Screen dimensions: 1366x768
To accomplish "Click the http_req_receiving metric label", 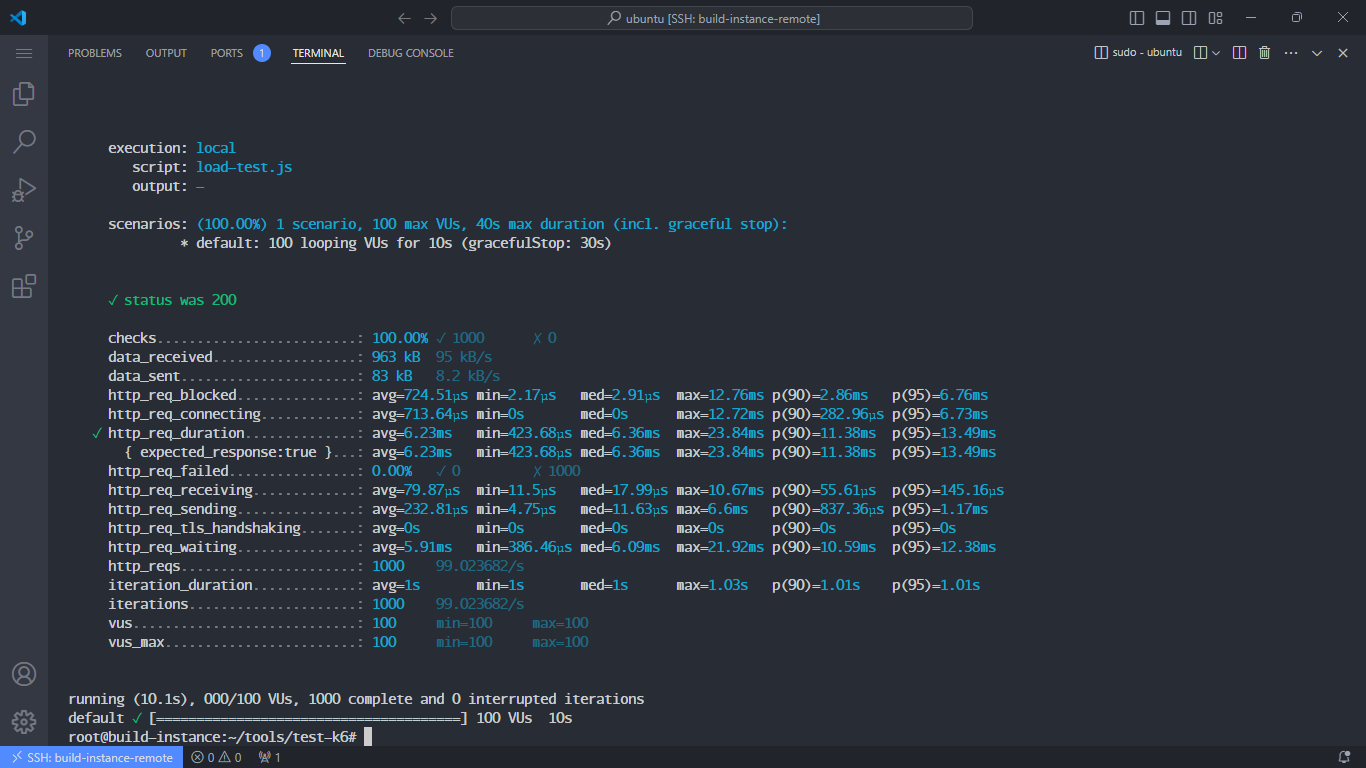I will click(x=180, y=490).
